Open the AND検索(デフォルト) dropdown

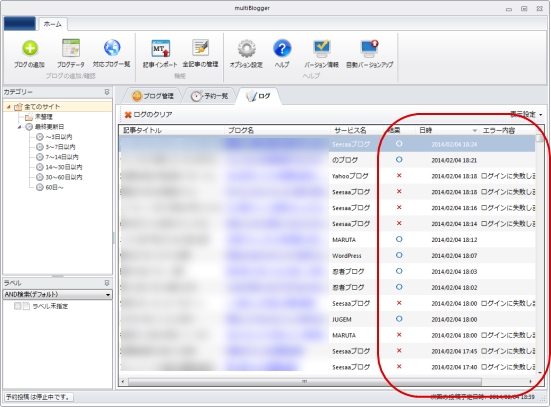click(x=58, y=295)
